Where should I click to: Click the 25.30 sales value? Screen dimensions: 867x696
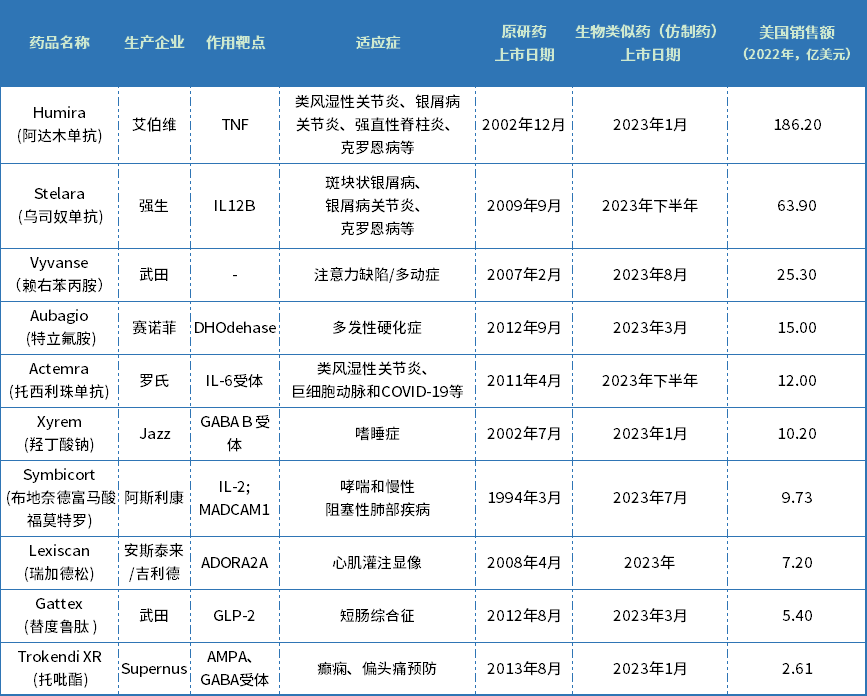797,274
